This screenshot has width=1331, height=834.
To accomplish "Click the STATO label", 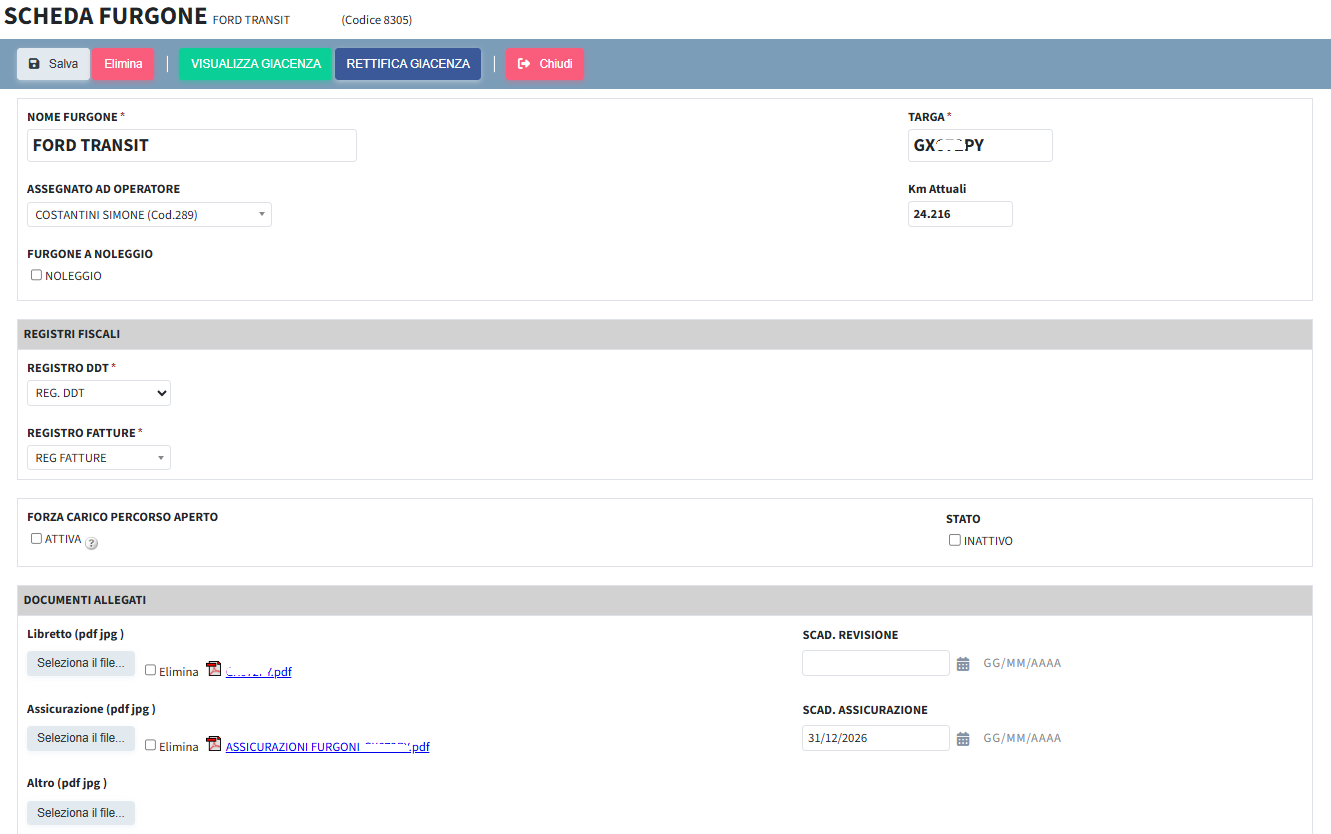I will tap(963, 519).
